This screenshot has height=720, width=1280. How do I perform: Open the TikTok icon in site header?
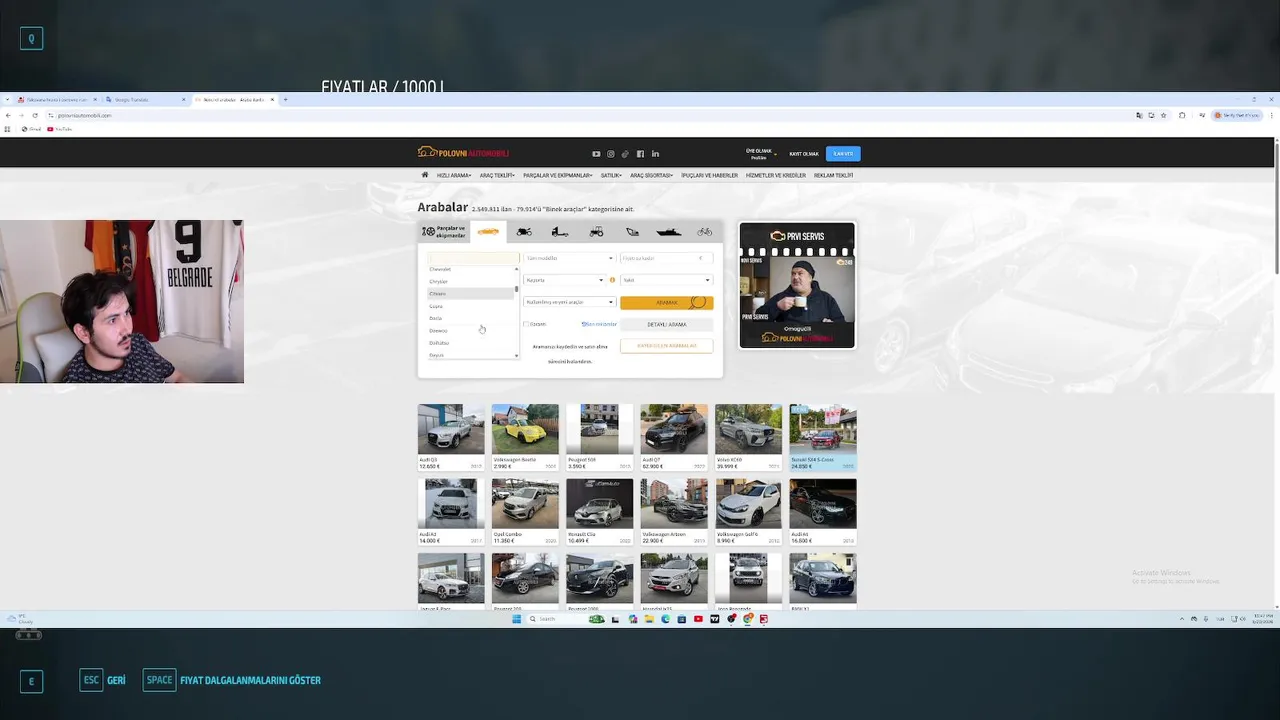click(x=626, y=154)
